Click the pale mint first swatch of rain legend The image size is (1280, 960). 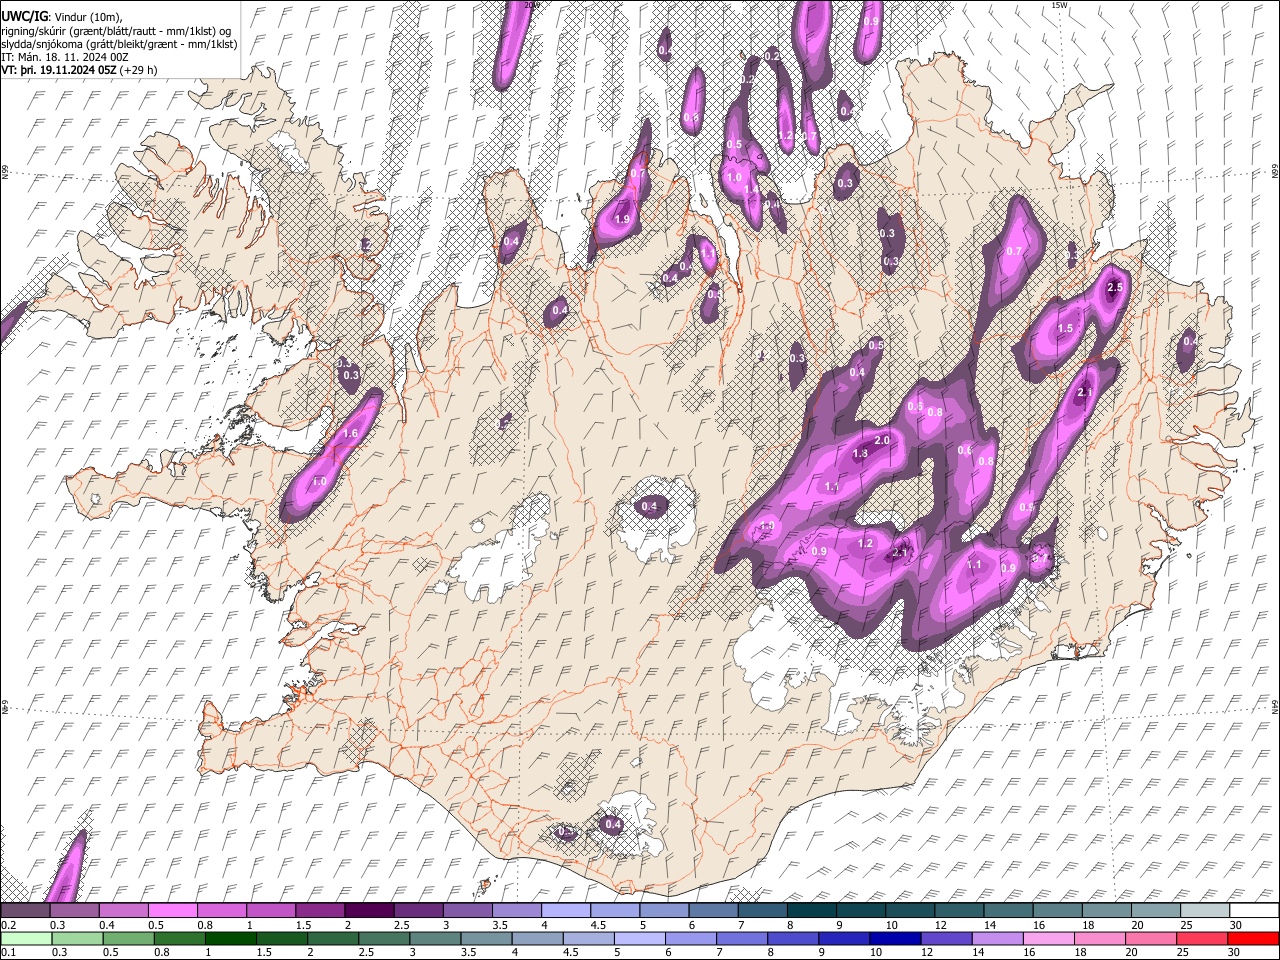25,938
